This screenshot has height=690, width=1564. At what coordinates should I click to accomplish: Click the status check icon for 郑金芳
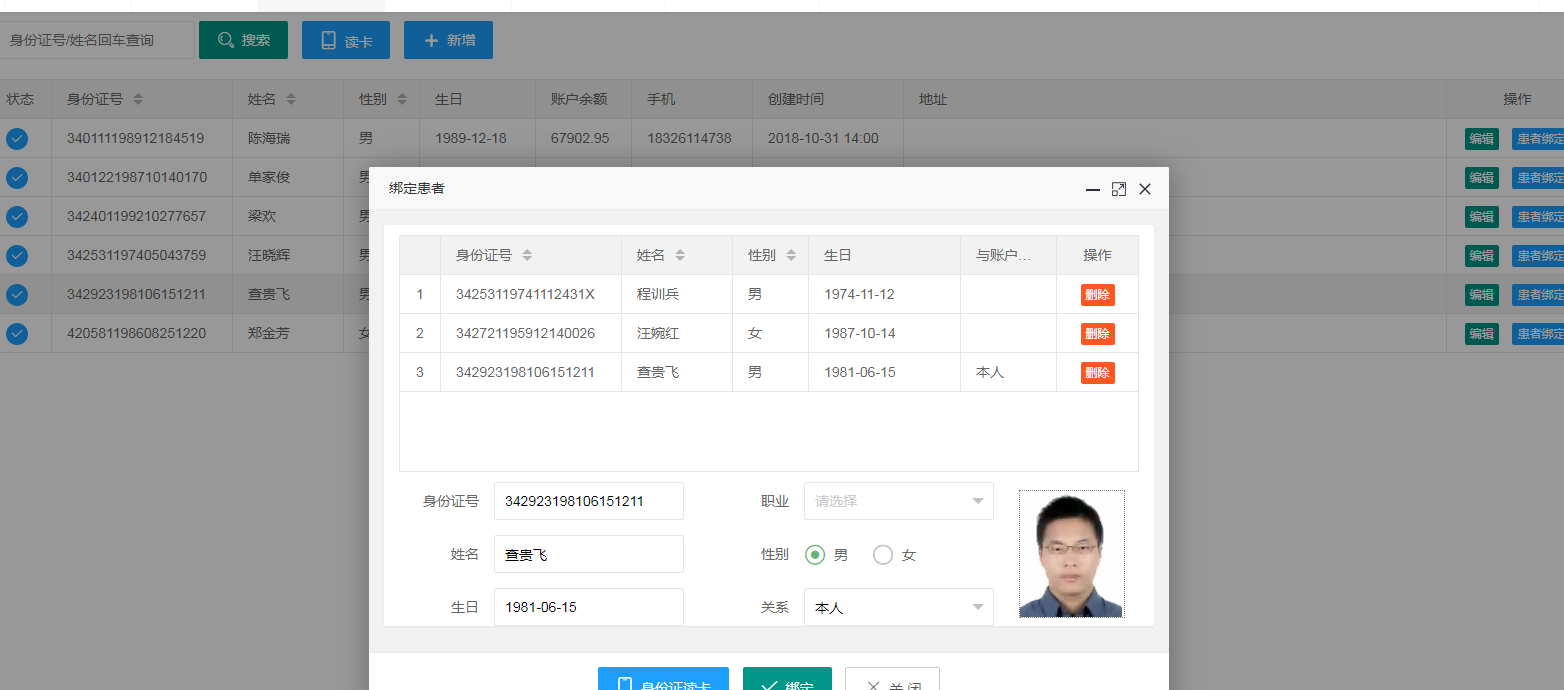click(17, 334)
